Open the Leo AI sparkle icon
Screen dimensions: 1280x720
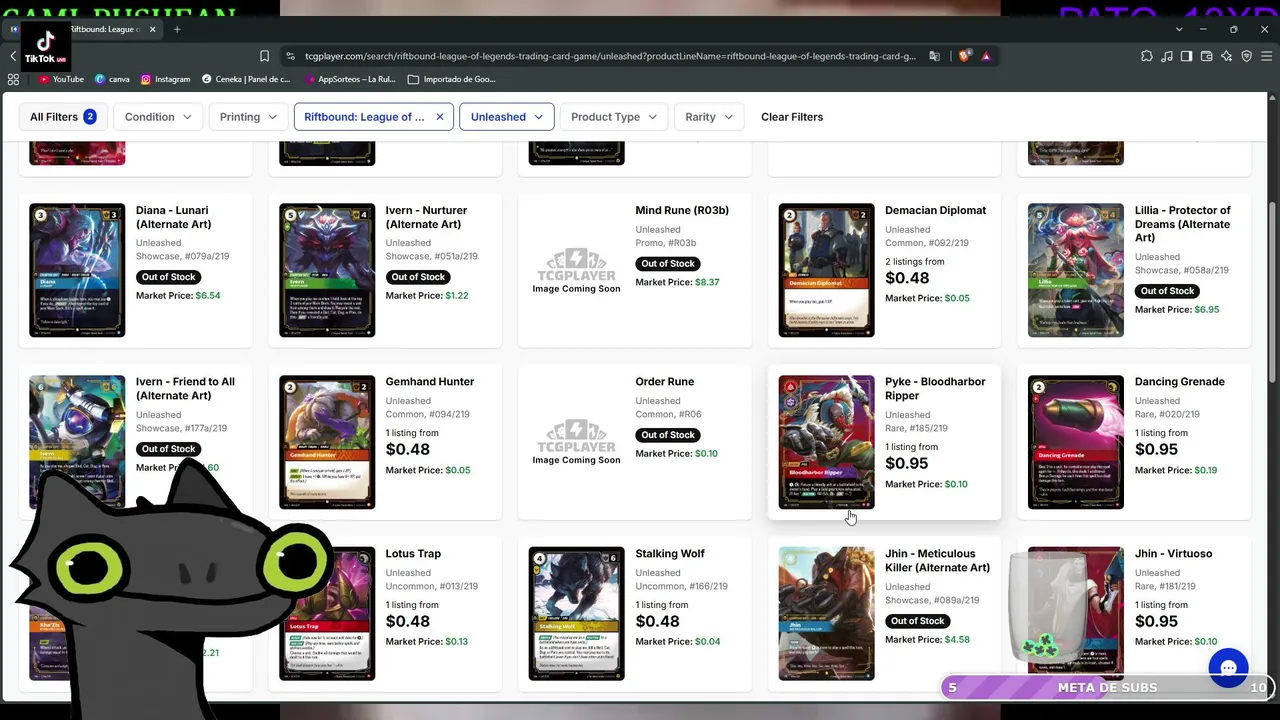(x=1227, y=56)
